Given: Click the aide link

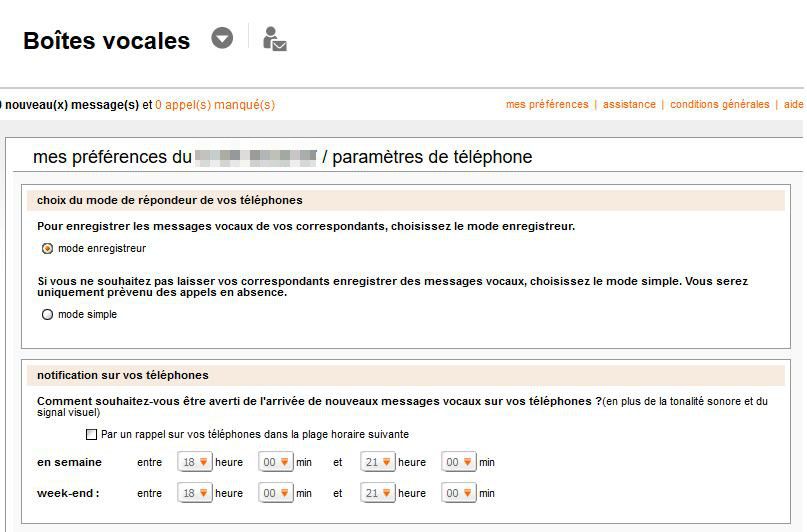Looking at the screenshot, I should point(793,104).
